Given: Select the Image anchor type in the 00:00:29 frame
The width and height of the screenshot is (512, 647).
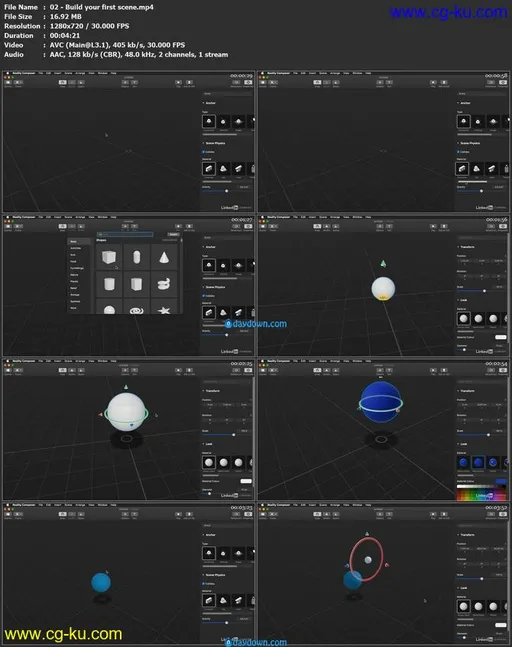Looking at the screenshot, I should click(238, 121).
